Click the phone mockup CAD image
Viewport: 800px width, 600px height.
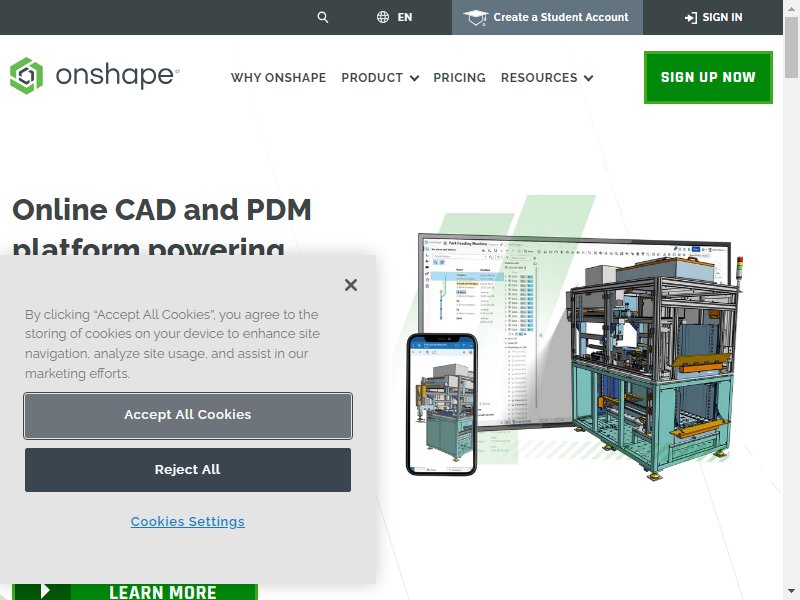pos(442,404)
